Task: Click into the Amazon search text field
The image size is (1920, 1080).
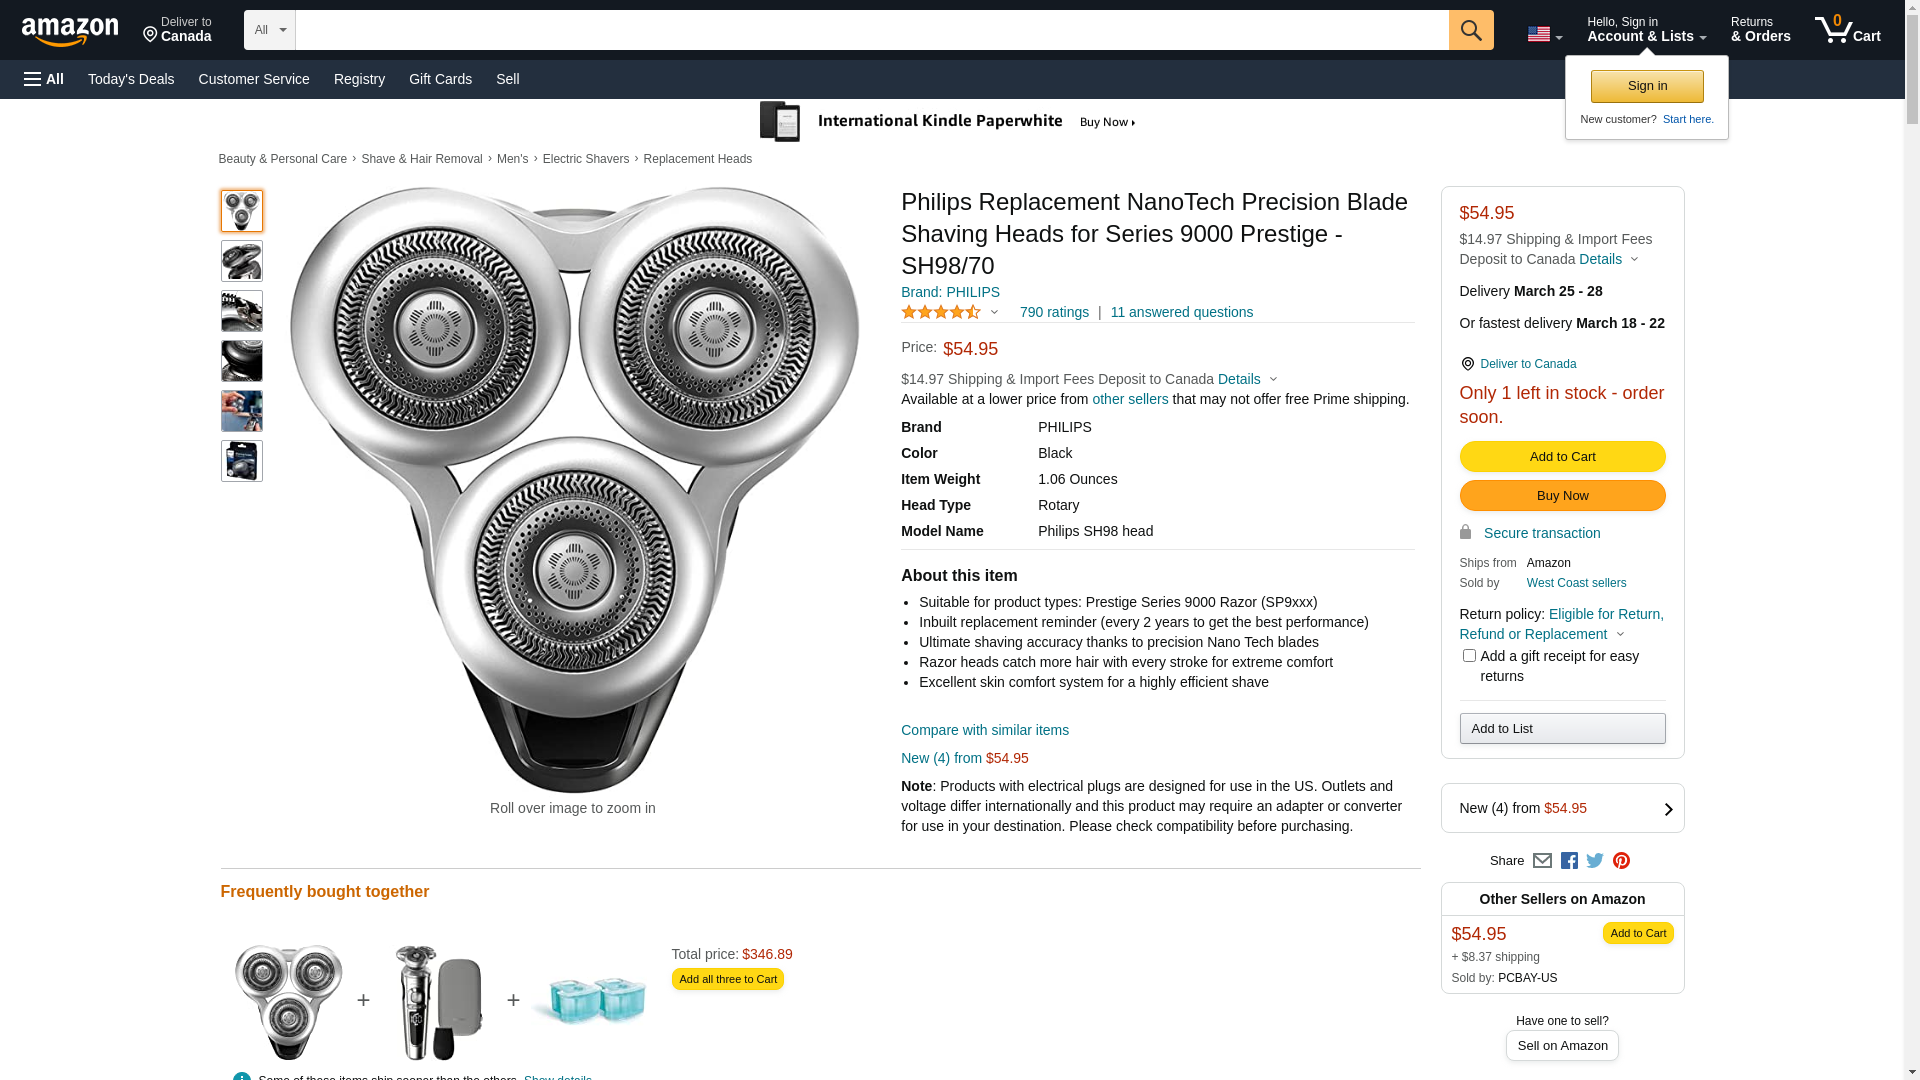Action: click(871, 30)
